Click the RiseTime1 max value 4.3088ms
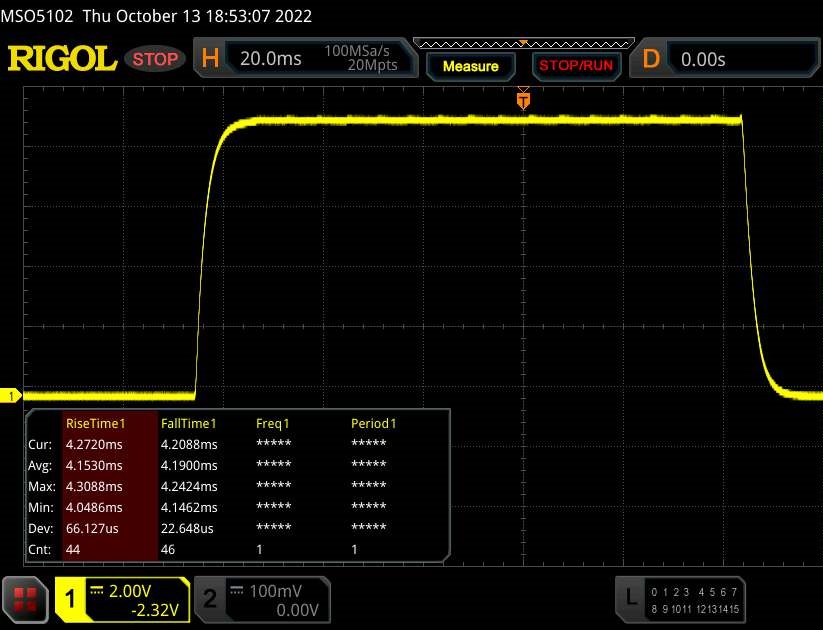 coord(94,487)
